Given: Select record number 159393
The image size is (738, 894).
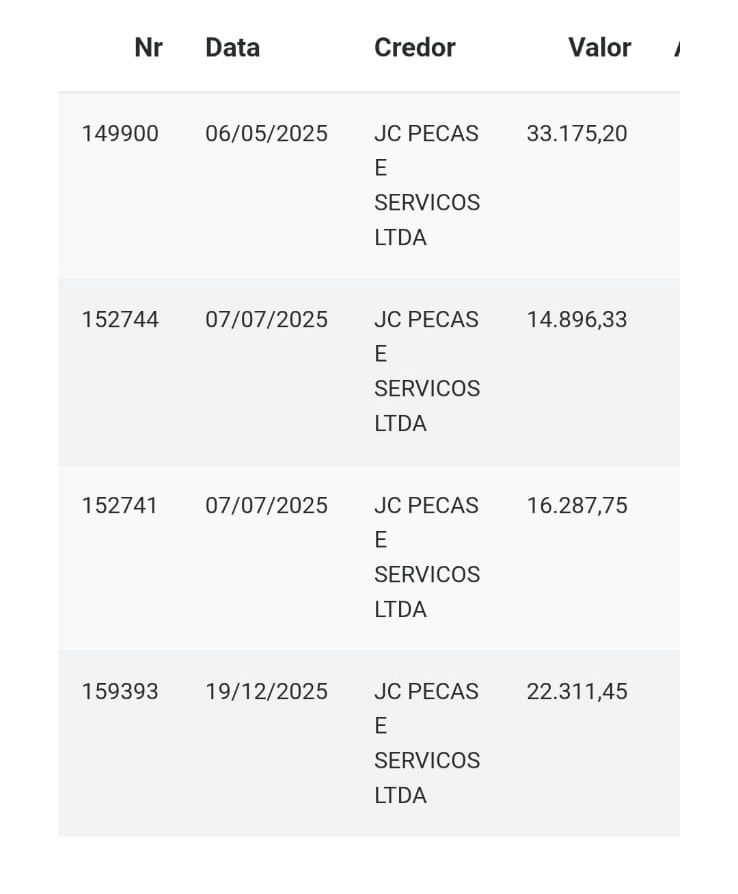Looking at the screenshot, I should click(x=120, y=691).
